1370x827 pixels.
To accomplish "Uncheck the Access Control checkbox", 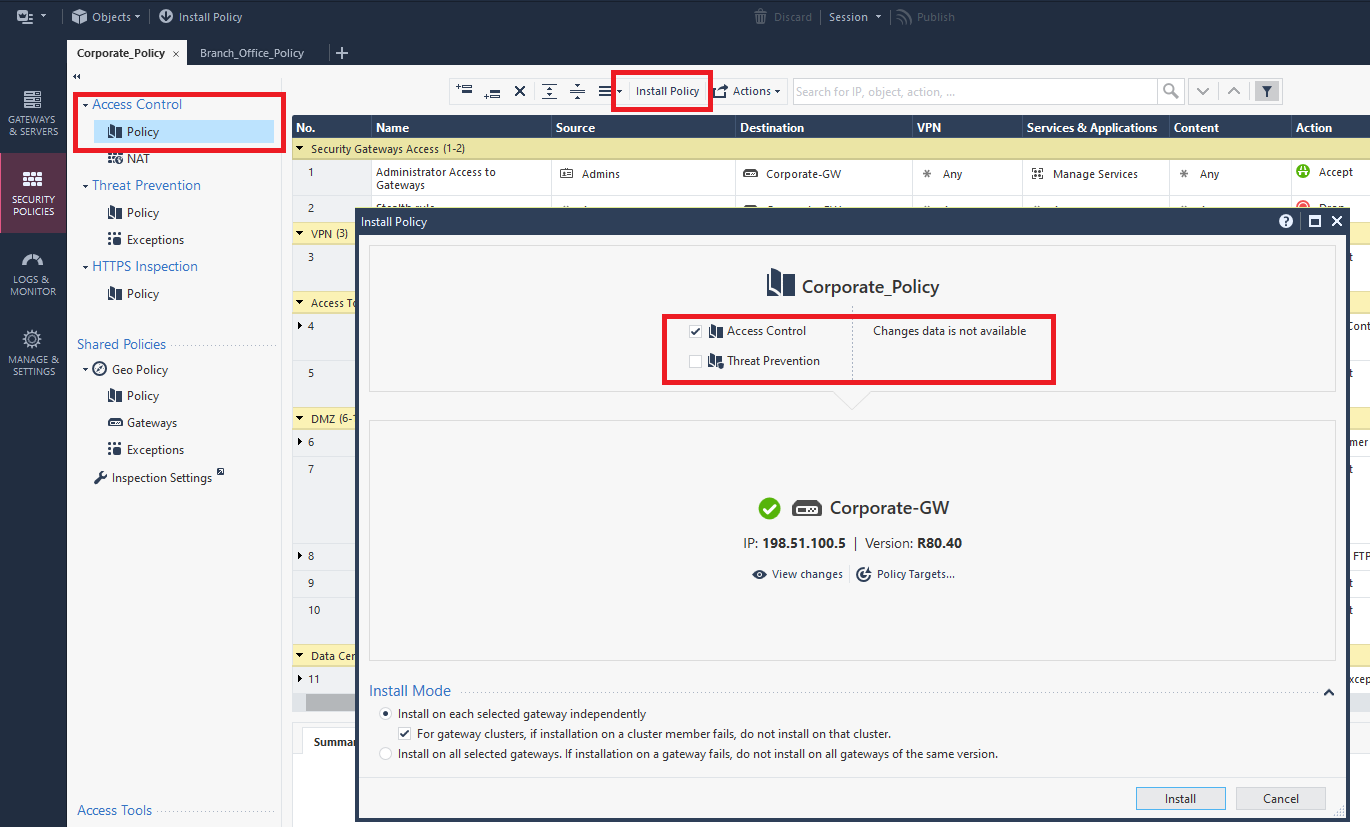I will coord(695,331).
